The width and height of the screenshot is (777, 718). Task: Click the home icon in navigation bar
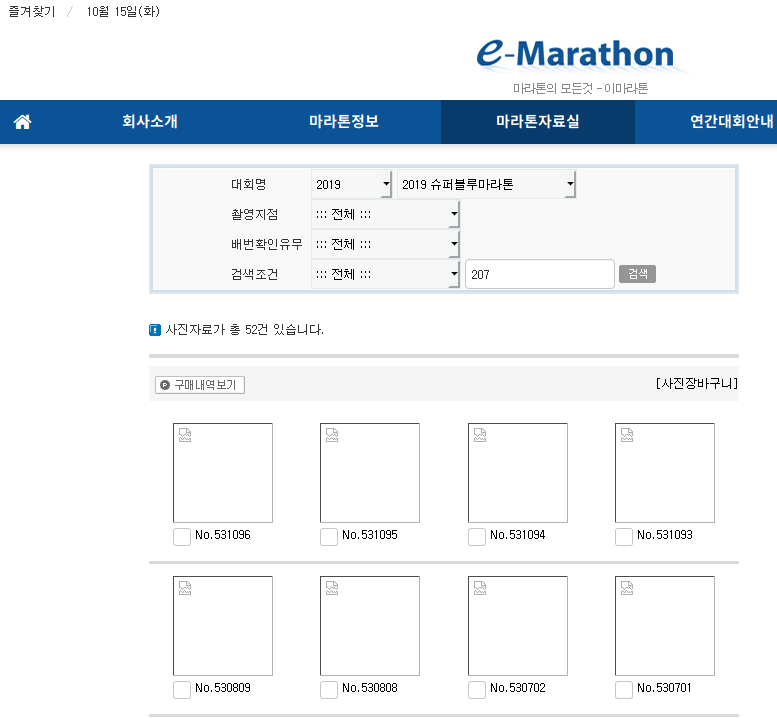(22, 122)
